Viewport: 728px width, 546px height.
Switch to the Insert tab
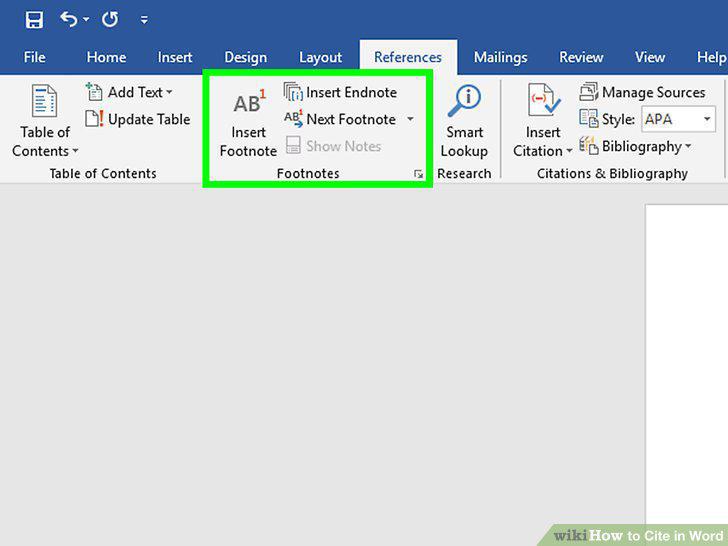175,57
